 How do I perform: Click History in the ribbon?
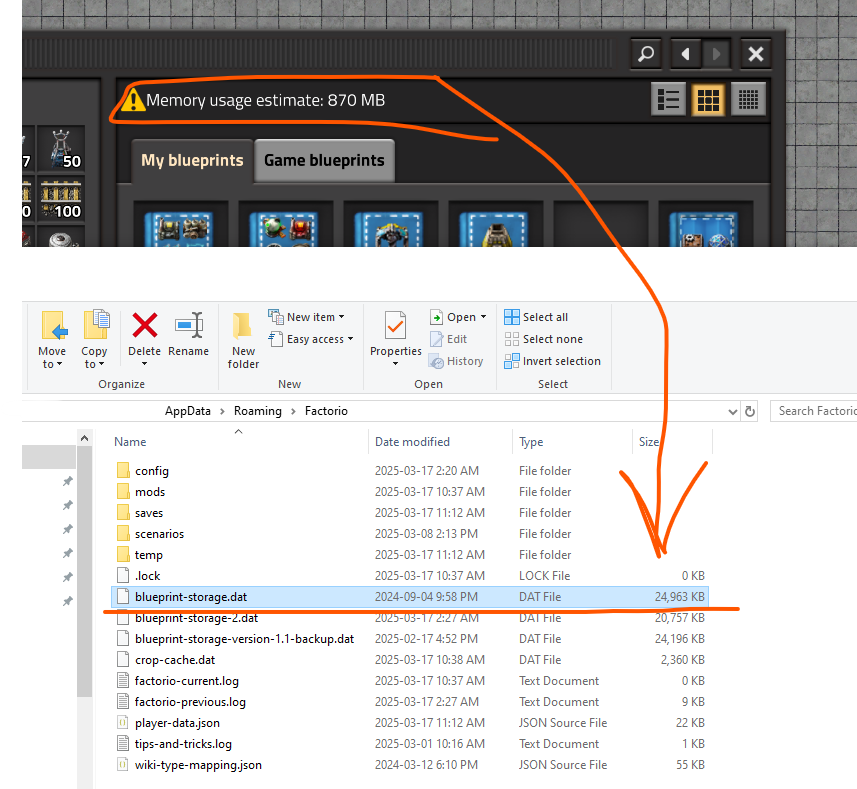click(x=456, y=361)
